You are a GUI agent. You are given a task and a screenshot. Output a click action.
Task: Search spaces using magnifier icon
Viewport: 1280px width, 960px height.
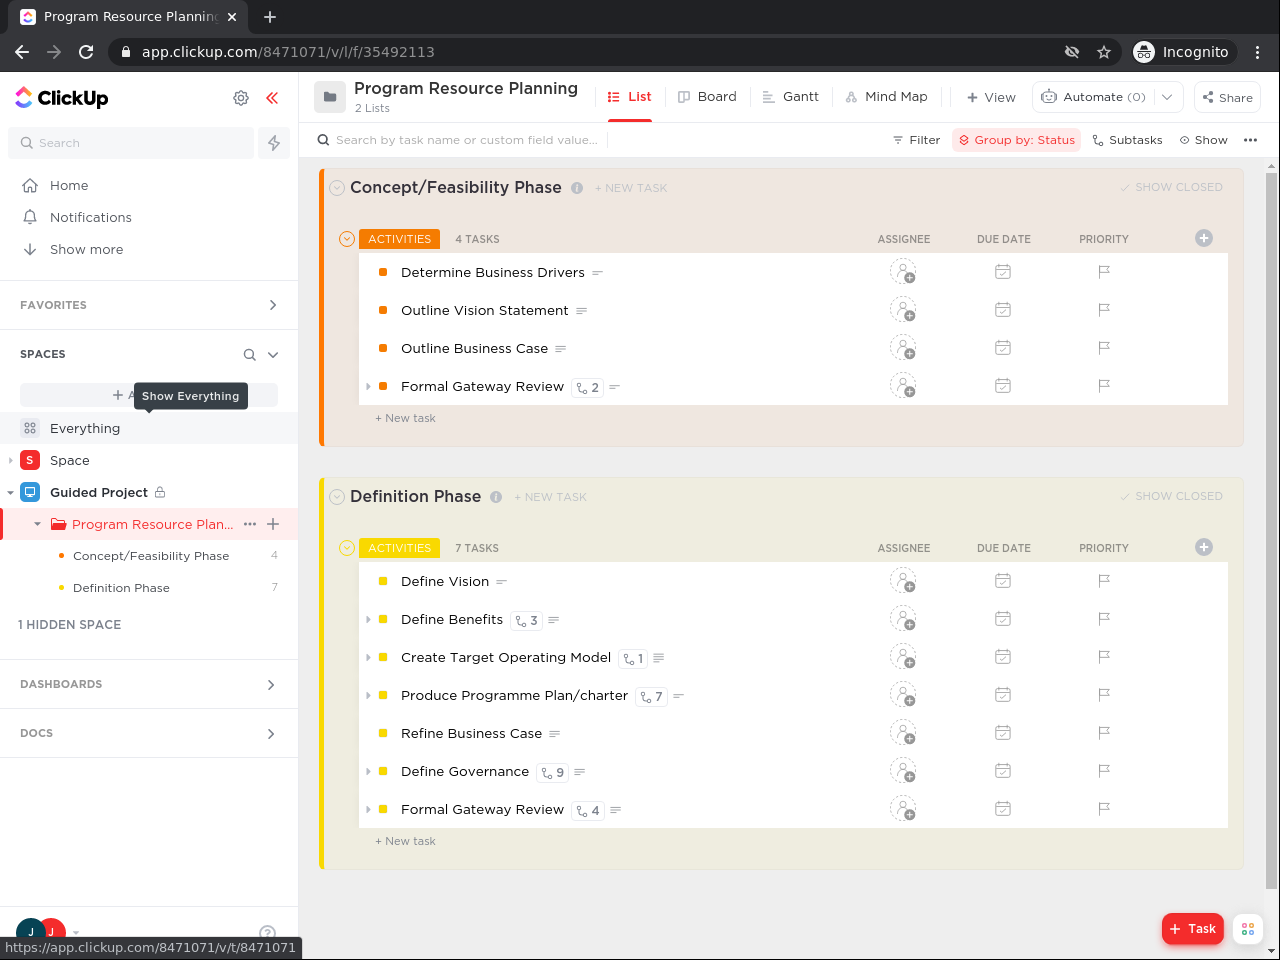[x=249, y=354]
